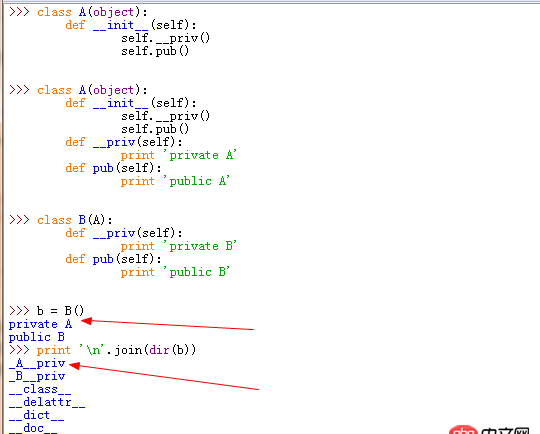Click the '__class__' output entry

(x=40, y=389)
